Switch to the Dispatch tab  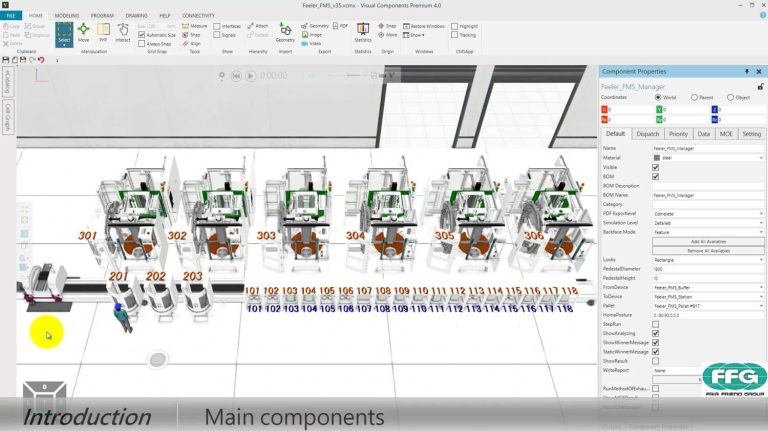pyautogui.click(x=648, y=134)
